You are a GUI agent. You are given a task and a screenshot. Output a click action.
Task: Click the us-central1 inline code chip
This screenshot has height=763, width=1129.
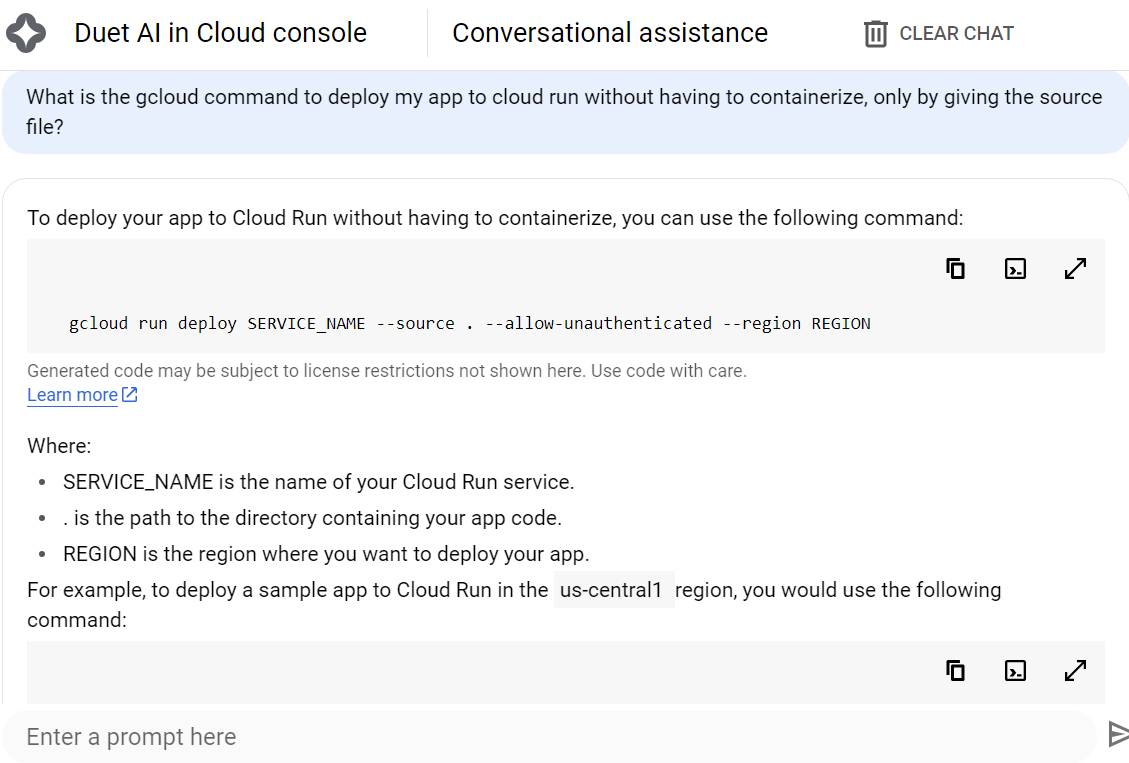coord(613,590)
